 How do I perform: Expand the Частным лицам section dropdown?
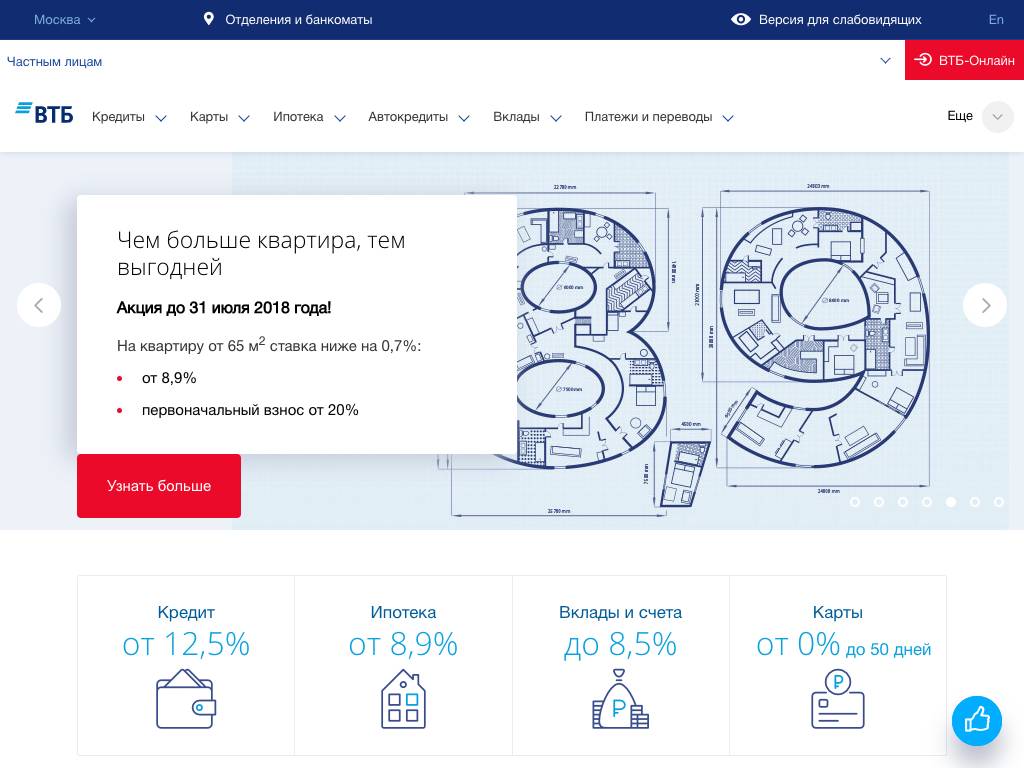[885, 61]
